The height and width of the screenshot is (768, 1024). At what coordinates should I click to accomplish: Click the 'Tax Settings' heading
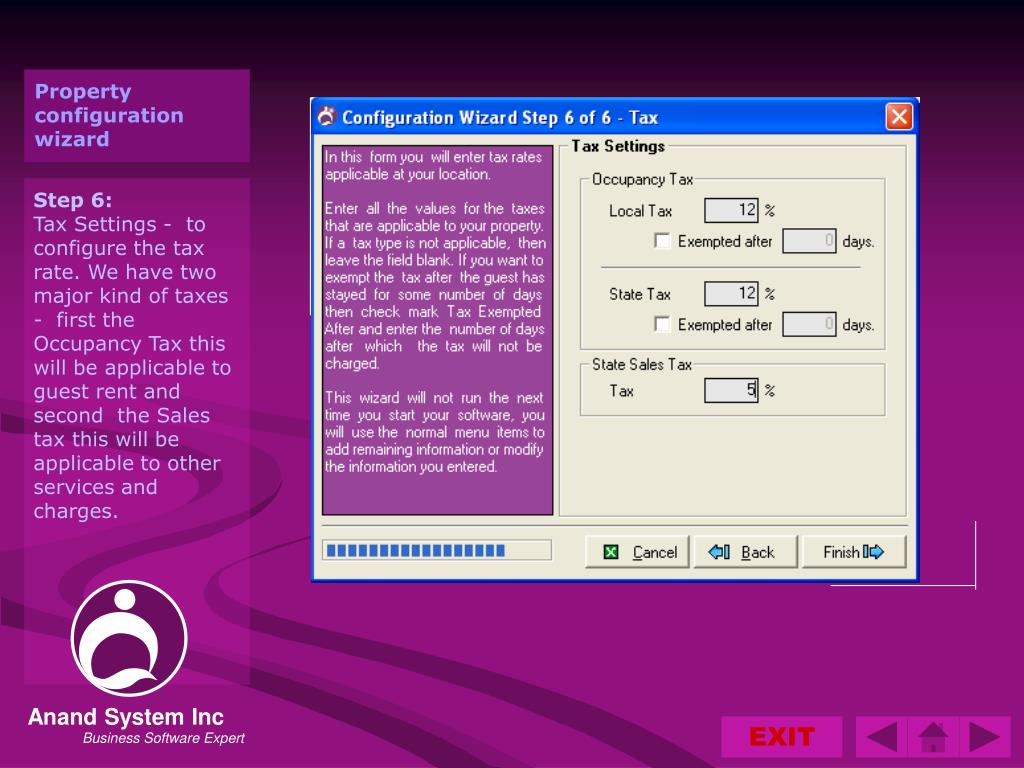[x=618, y=146]
